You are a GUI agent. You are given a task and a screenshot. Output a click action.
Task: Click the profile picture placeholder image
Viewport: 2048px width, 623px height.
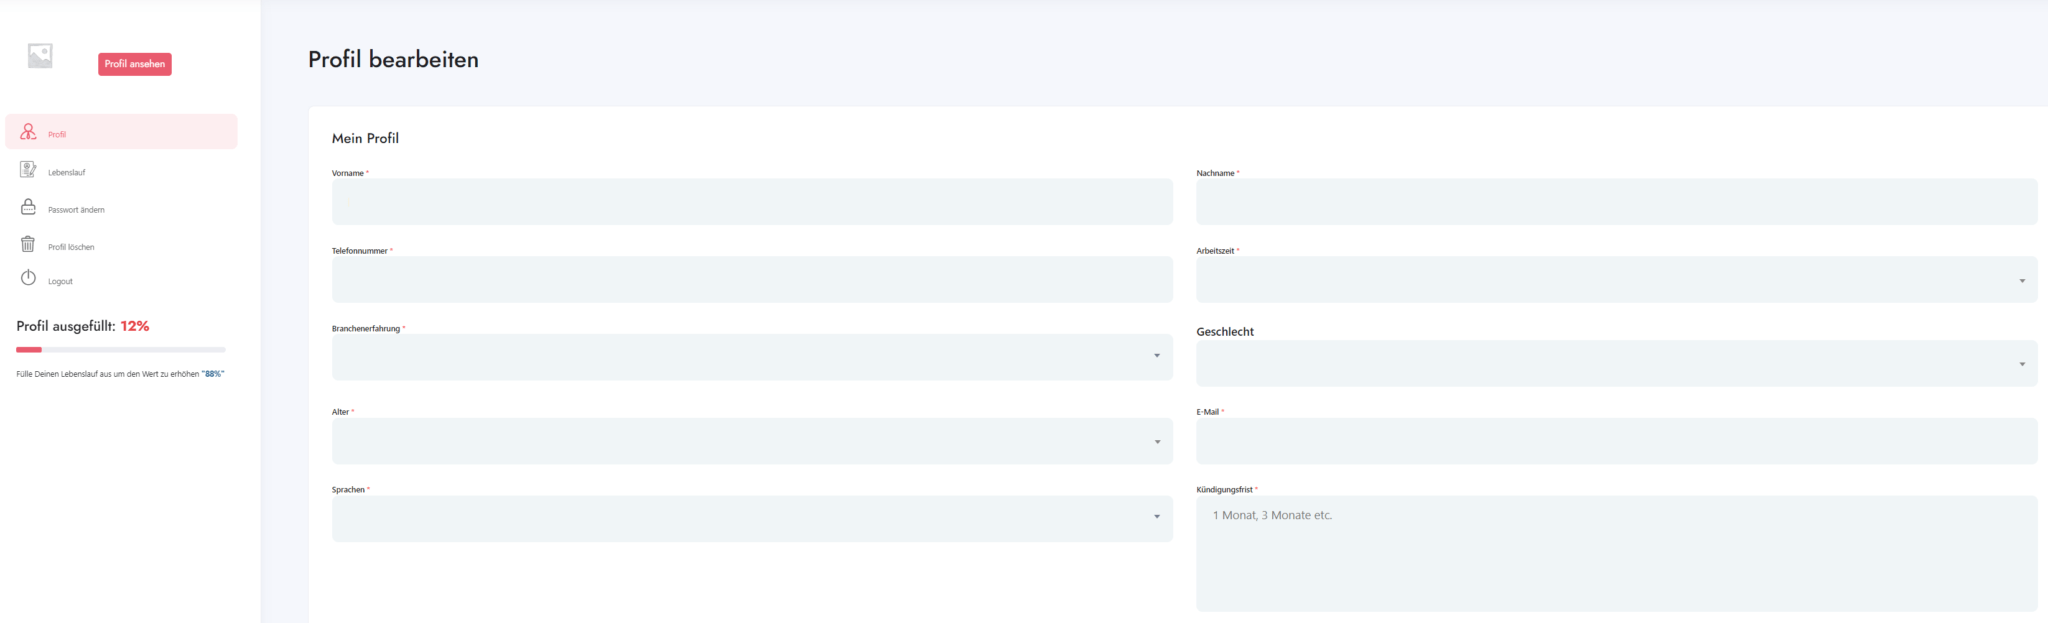40,56
